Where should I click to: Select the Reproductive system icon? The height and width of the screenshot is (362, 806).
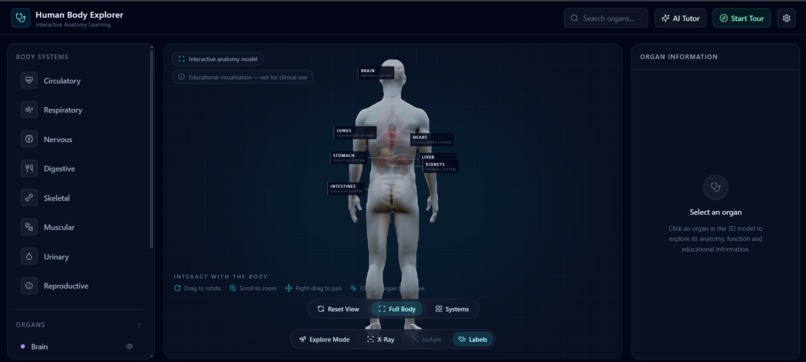pyautogui.click(x=29, y=286)
